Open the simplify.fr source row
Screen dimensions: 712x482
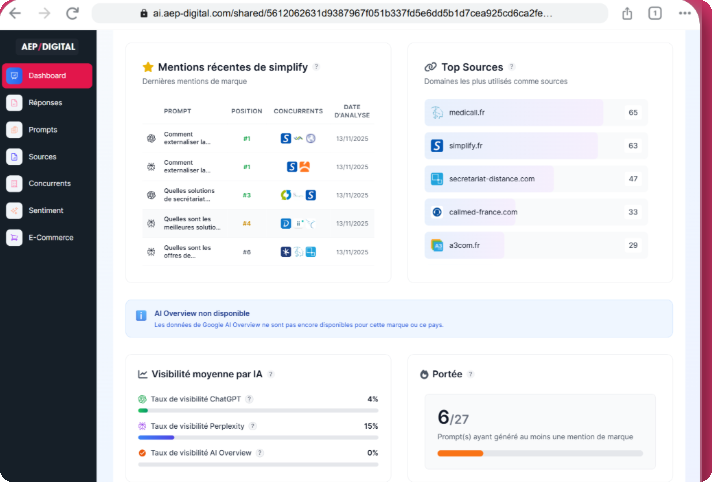pos(536,145)
